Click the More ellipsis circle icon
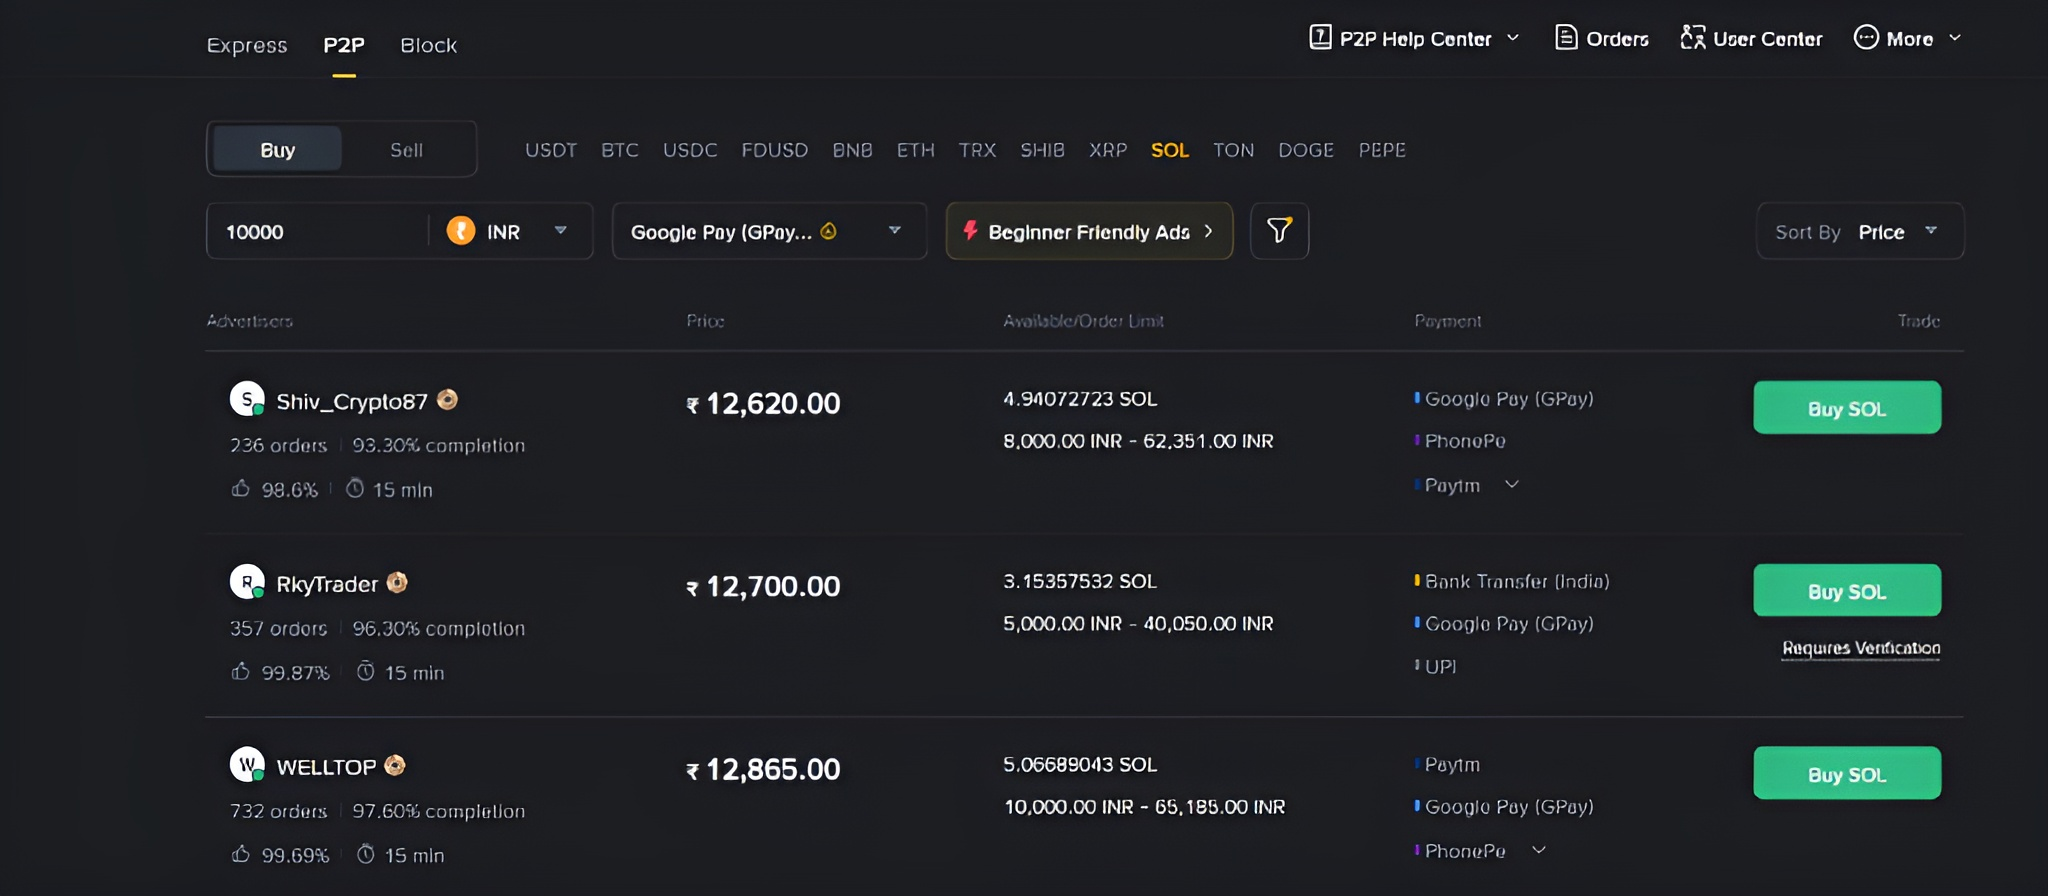Screen dimensions: 2048x896 [1866, 38]
